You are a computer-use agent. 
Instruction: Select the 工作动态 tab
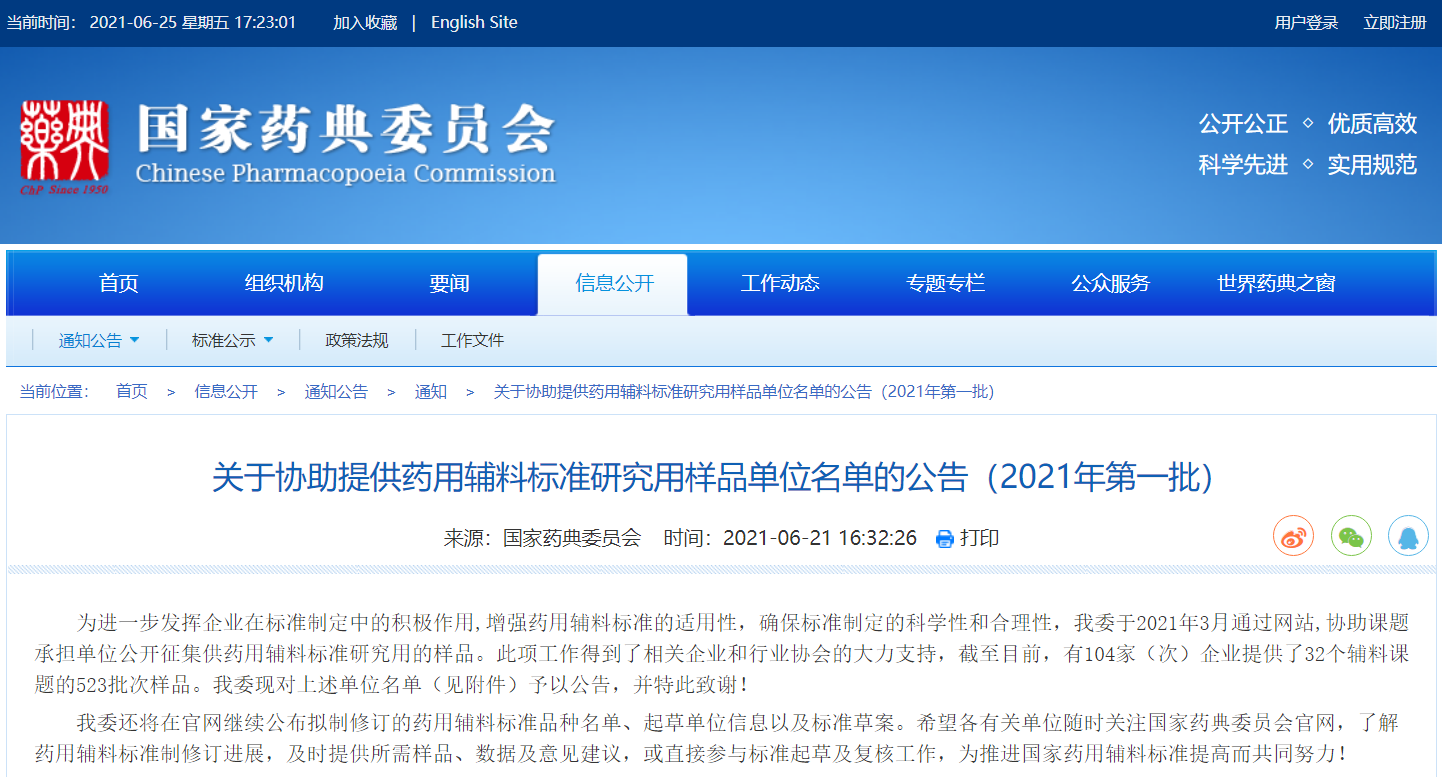pyautogui.click(x=780, y=284)
